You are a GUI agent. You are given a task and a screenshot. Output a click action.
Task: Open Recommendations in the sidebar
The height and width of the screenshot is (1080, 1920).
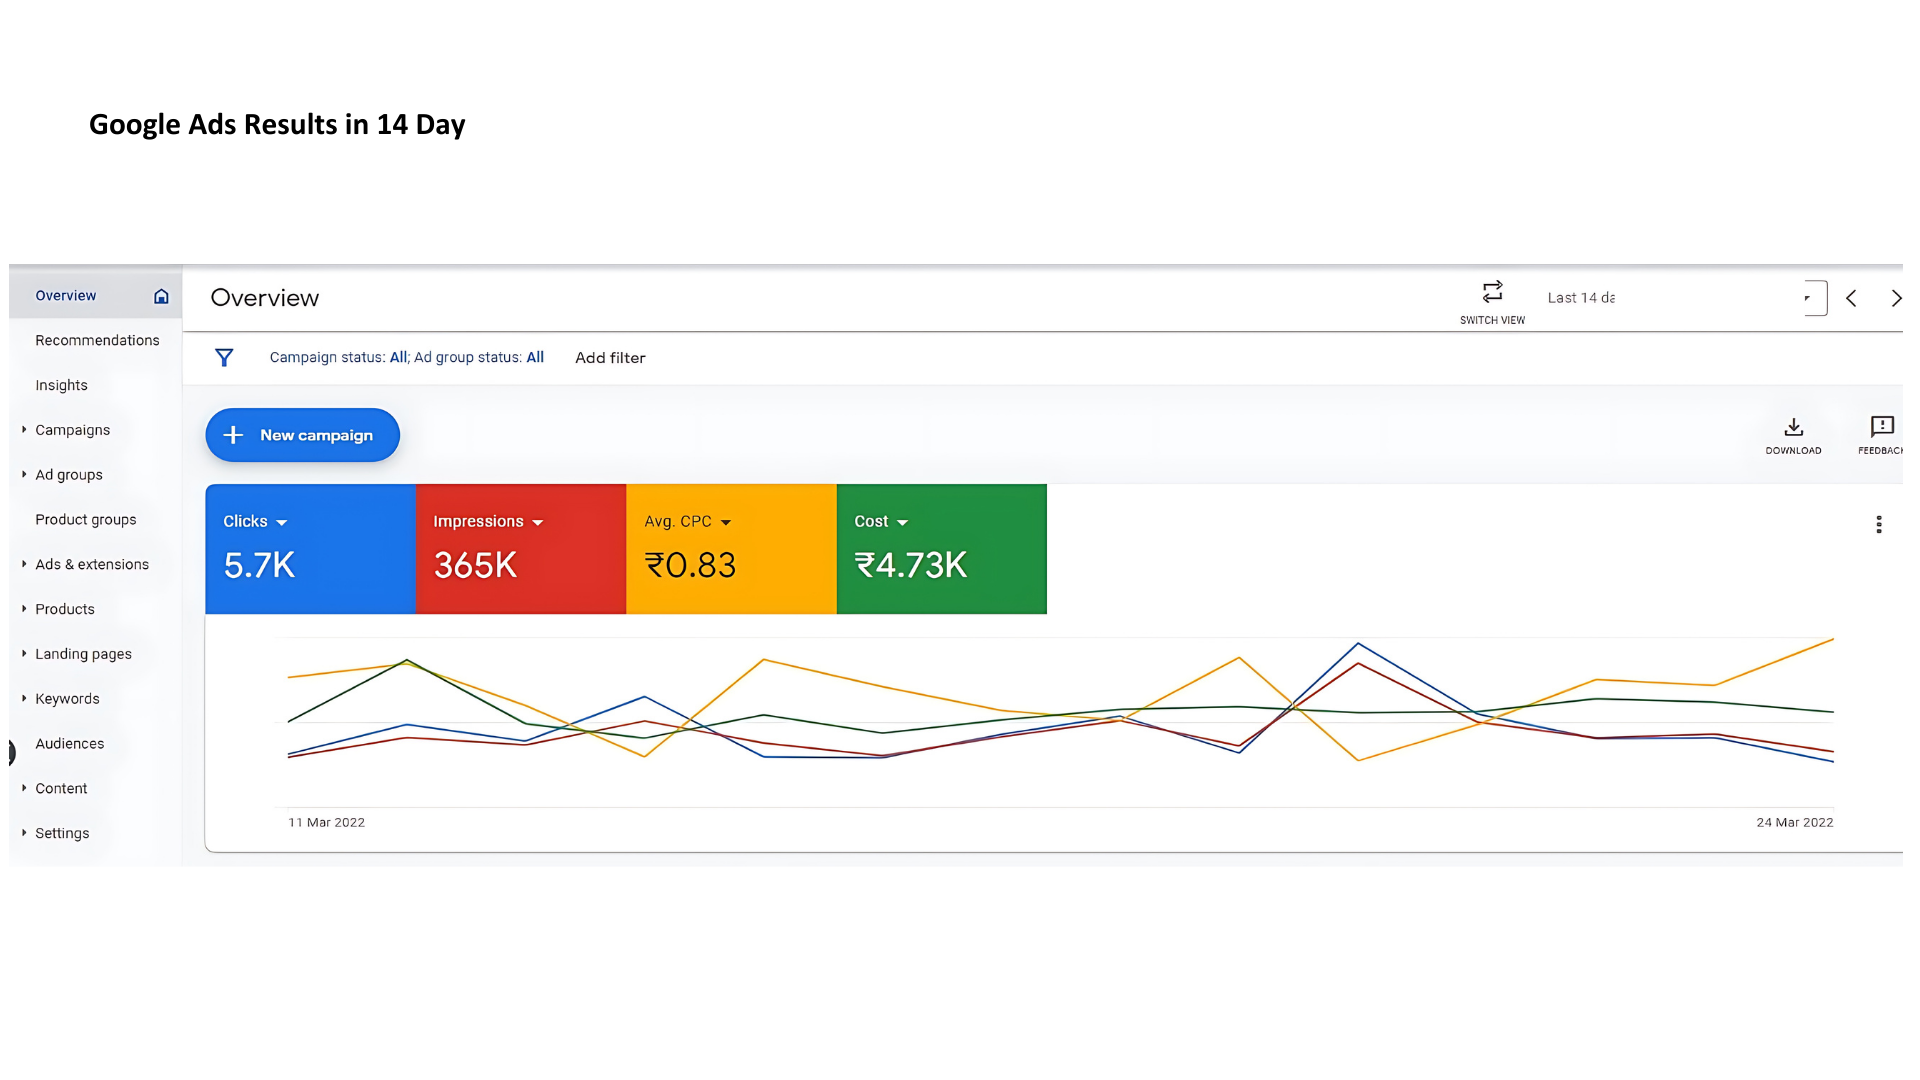97,341
